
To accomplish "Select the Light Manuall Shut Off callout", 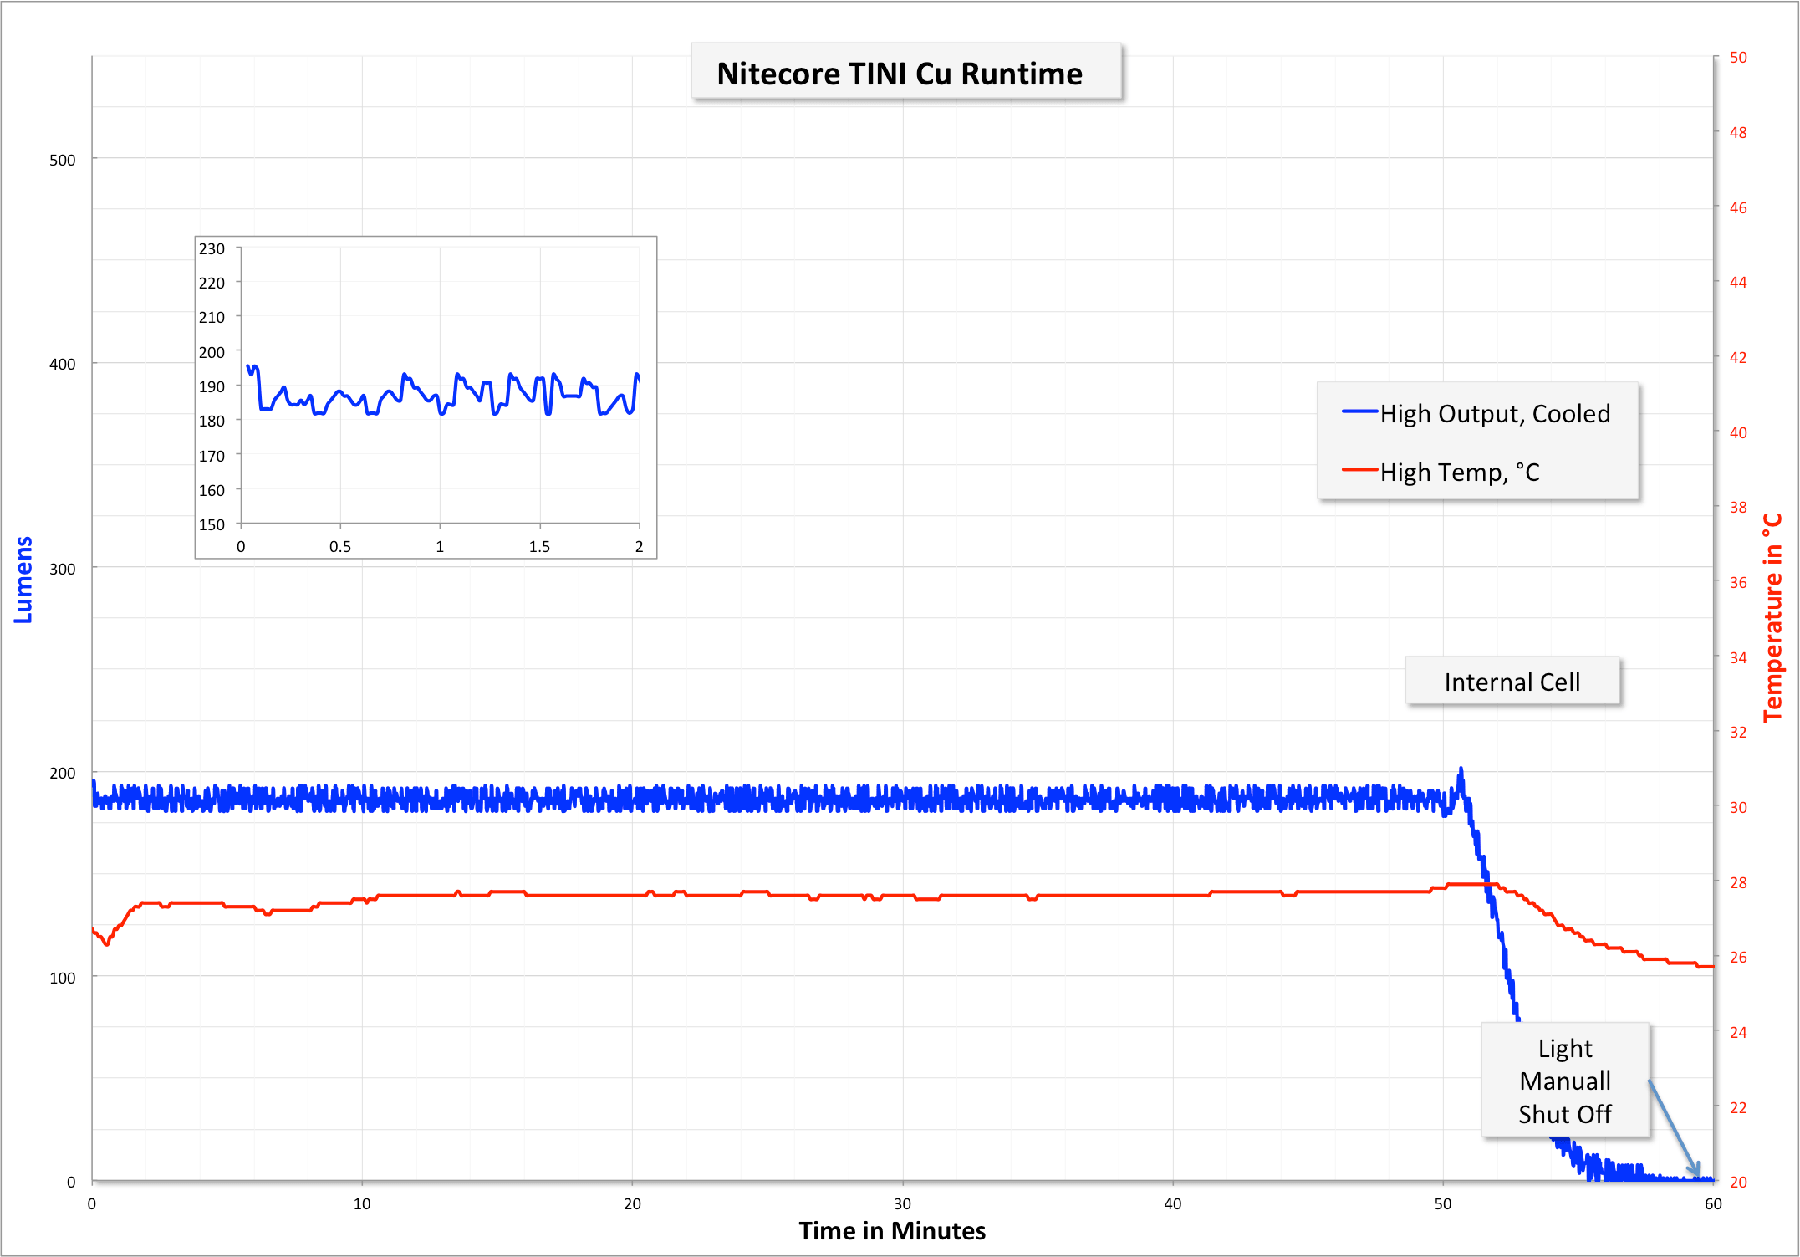I will coord(1564,1080).
